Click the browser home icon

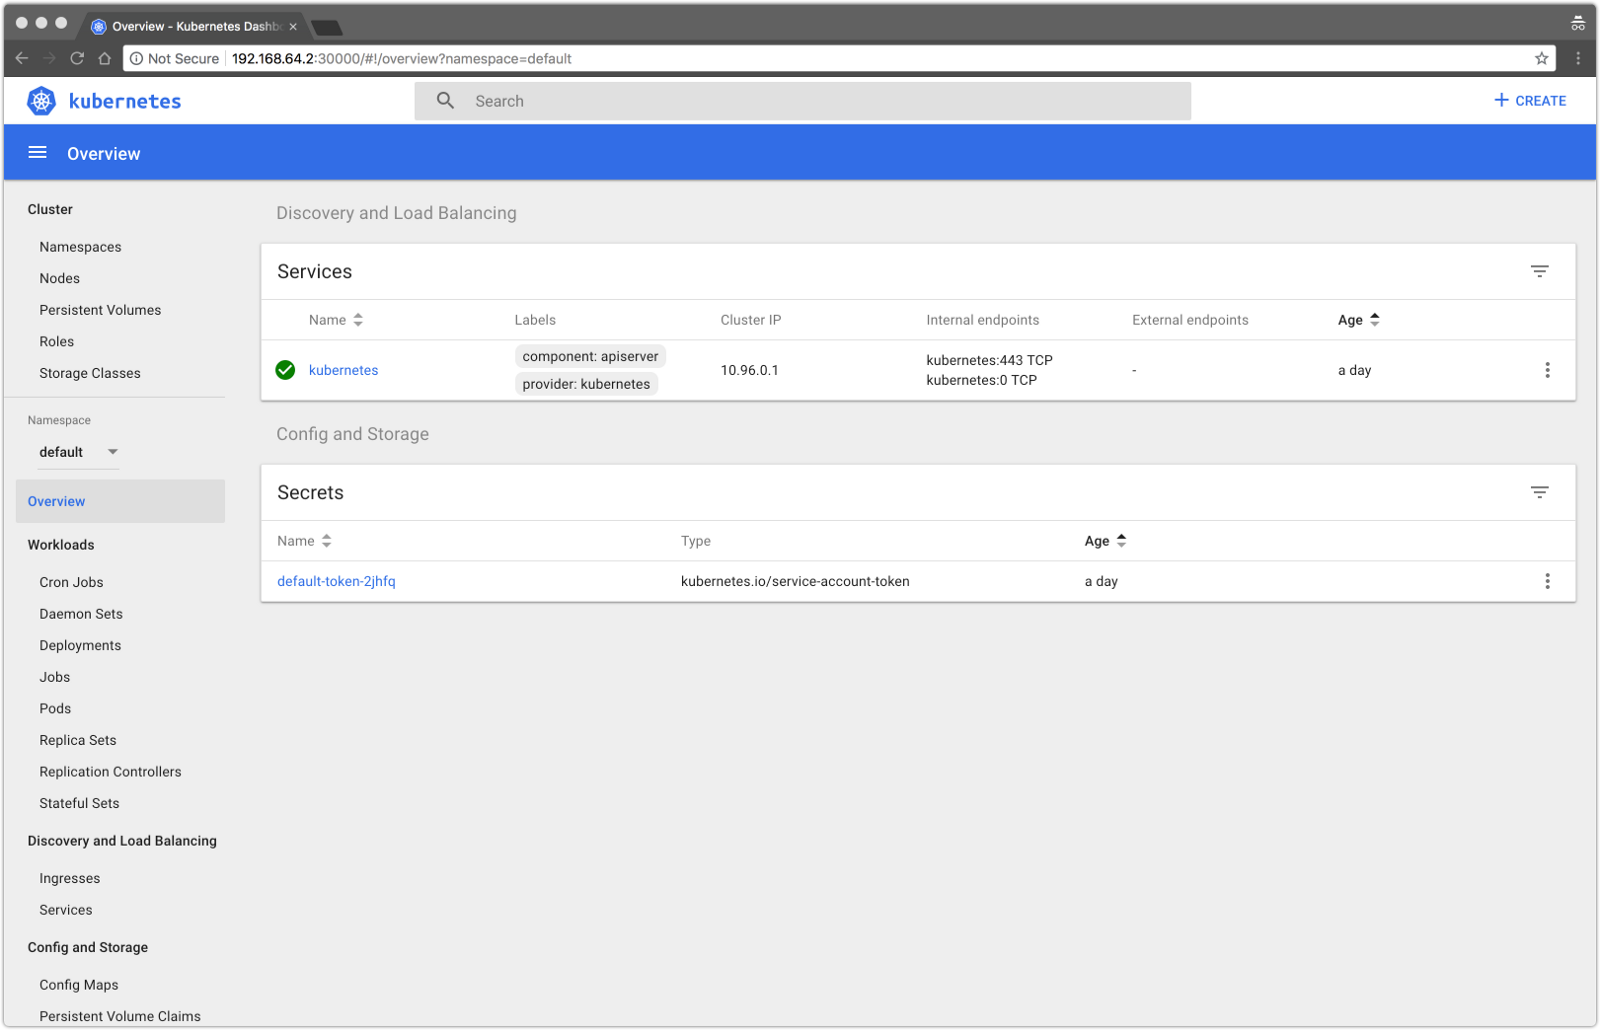click(x=104, y=59)
